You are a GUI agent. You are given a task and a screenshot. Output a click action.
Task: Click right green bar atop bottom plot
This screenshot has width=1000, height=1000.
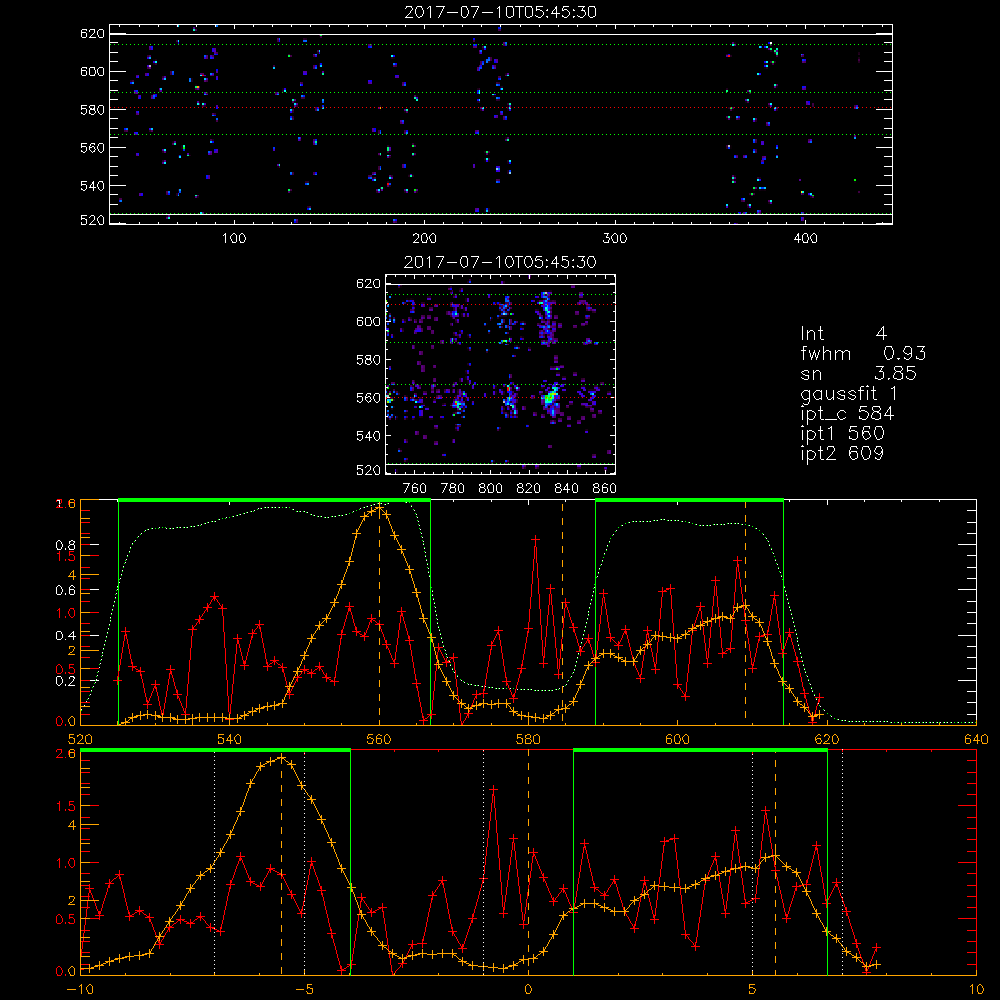coord(700,750)
